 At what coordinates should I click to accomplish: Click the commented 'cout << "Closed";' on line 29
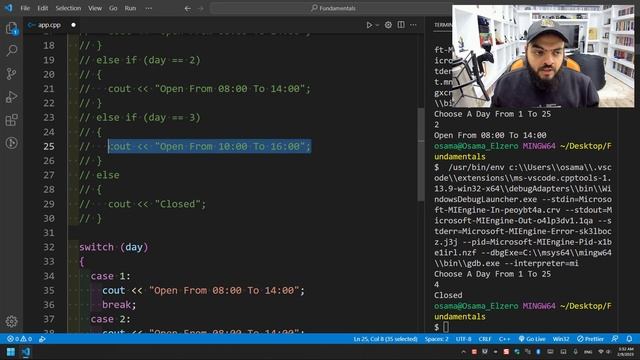click(x=157, y=204)
